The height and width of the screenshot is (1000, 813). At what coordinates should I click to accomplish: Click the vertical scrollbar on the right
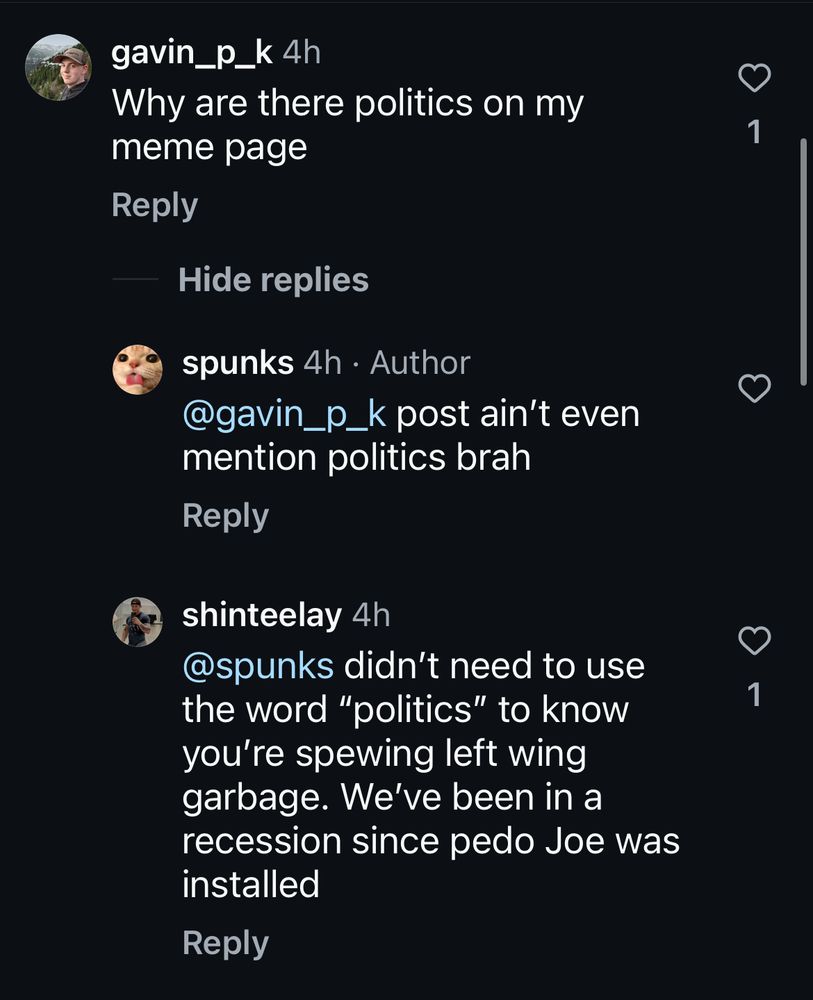803,260
